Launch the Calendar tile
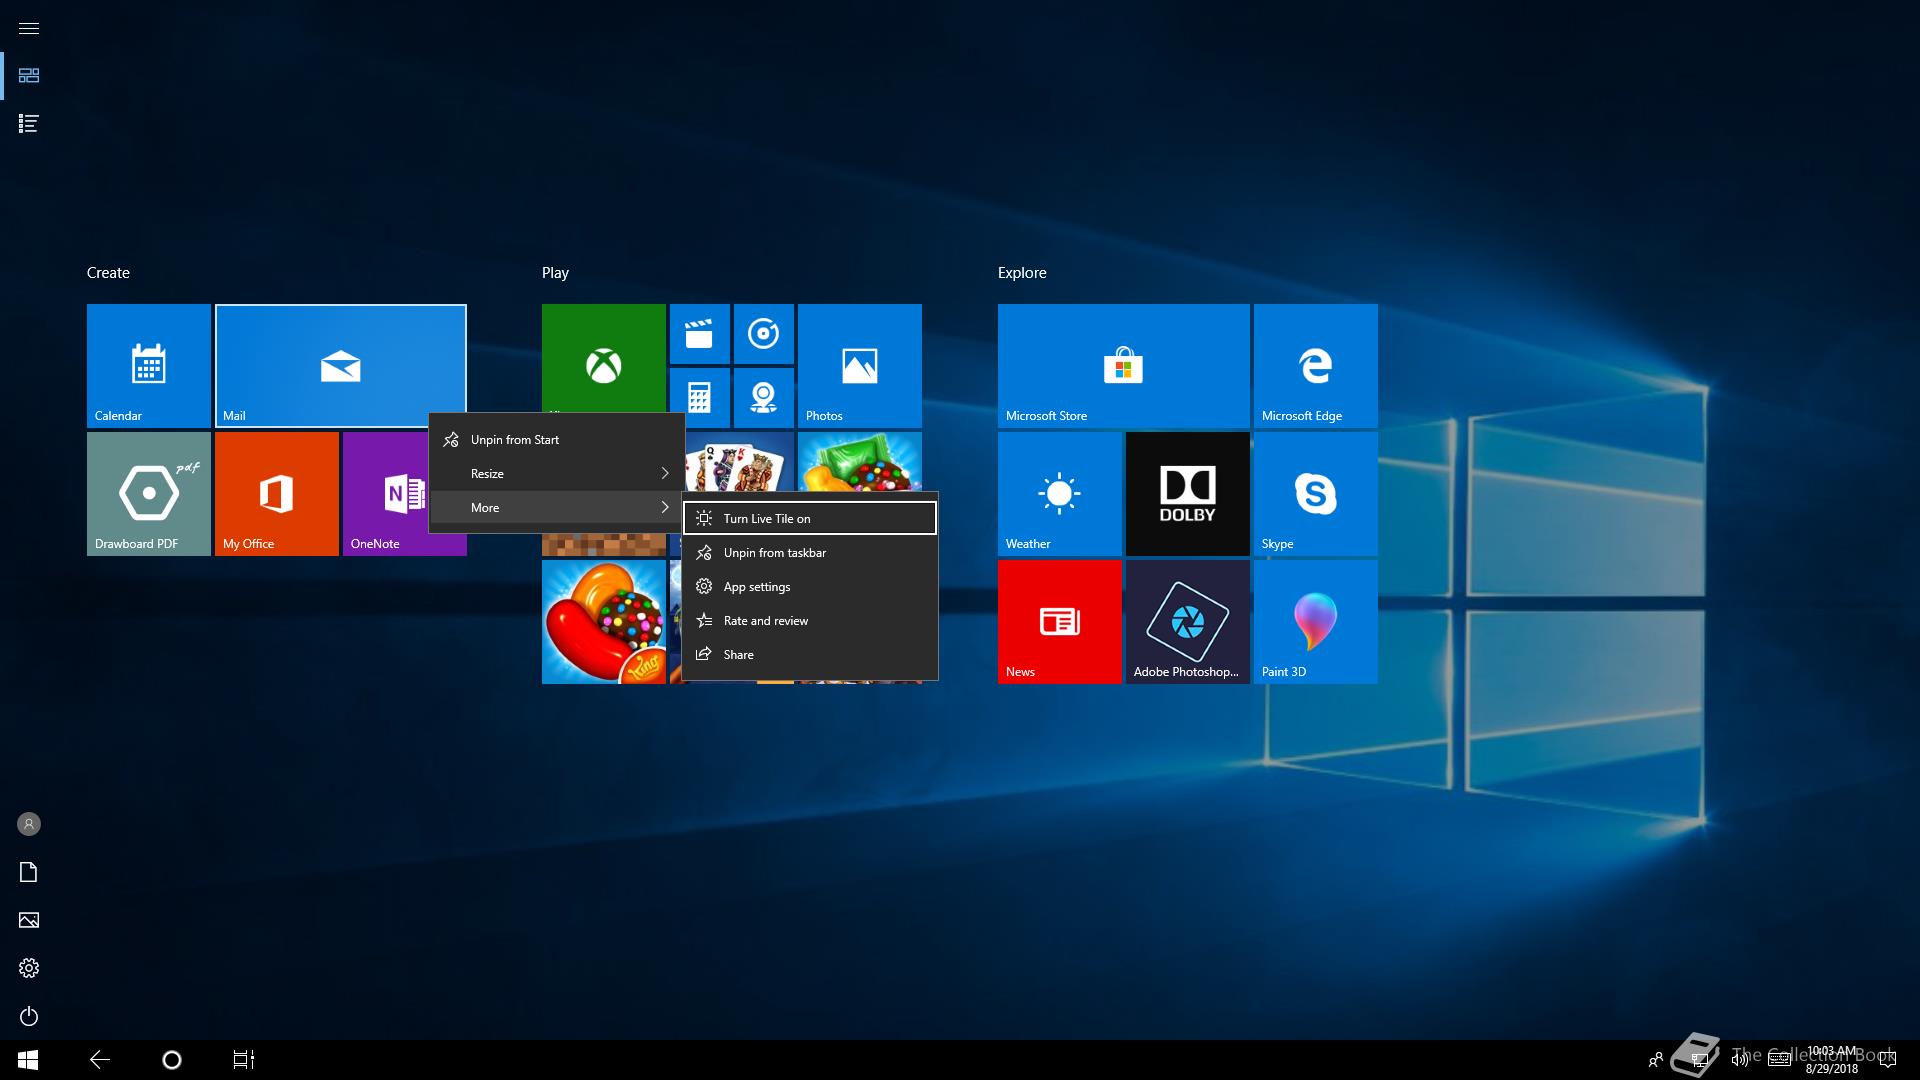Viewport: 1920px width, 1080px height. coord(149,366)
